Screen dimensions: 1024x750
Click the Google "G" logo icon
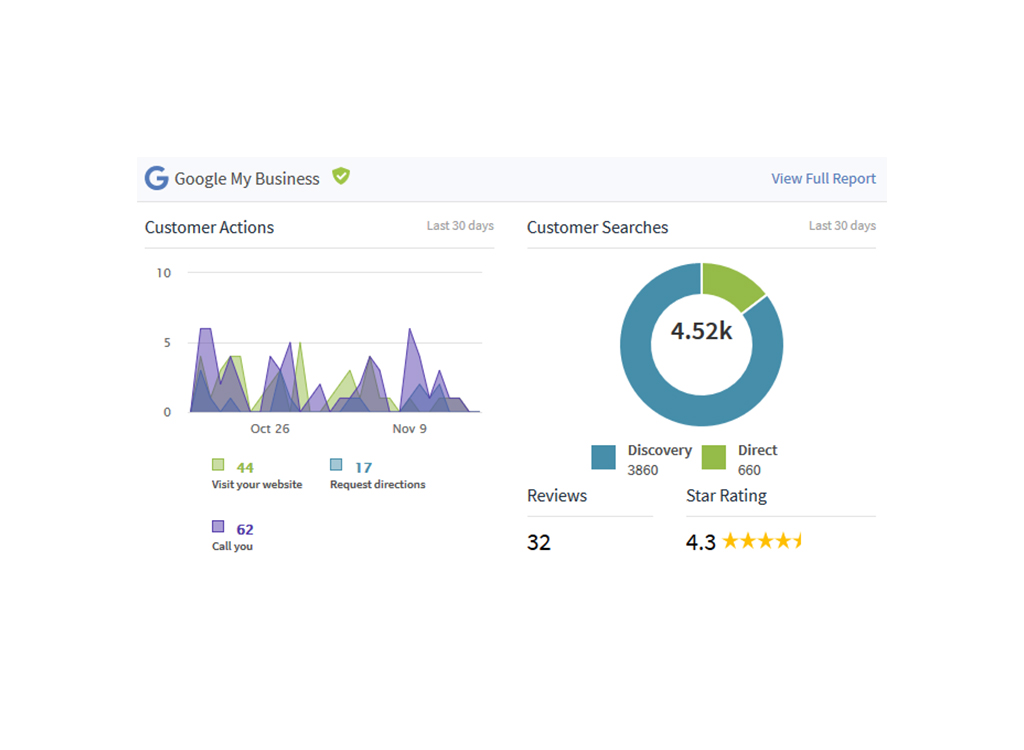point(156,177)
